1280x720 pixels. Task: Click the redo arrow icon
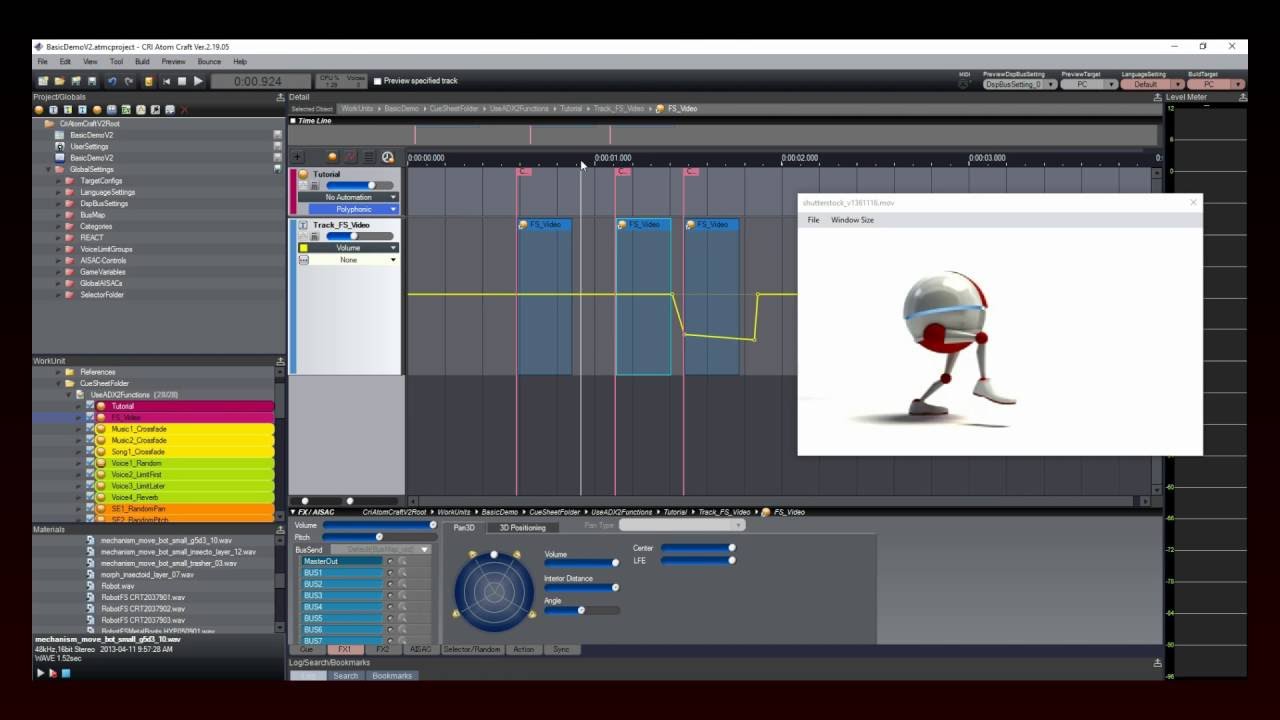[127, 81]
